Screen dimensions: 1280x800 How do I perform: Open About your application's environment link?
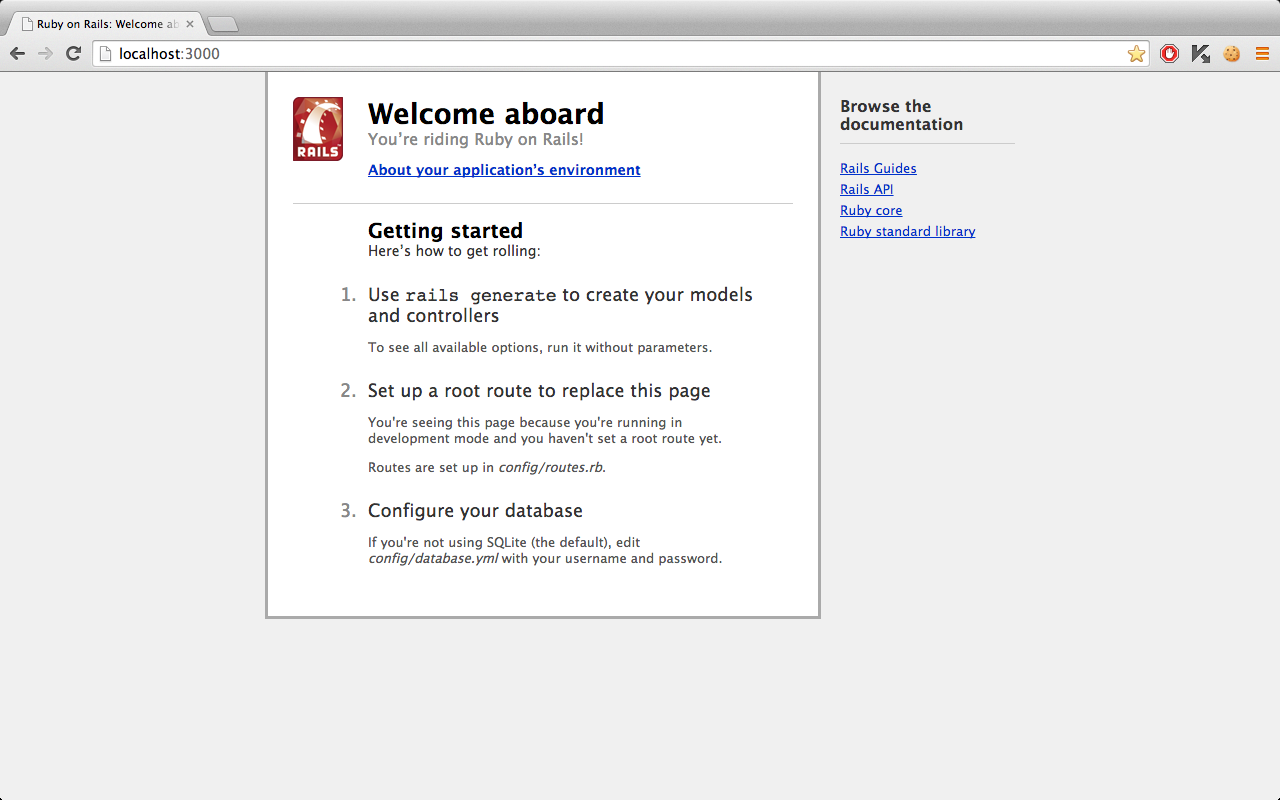point(504,170)
